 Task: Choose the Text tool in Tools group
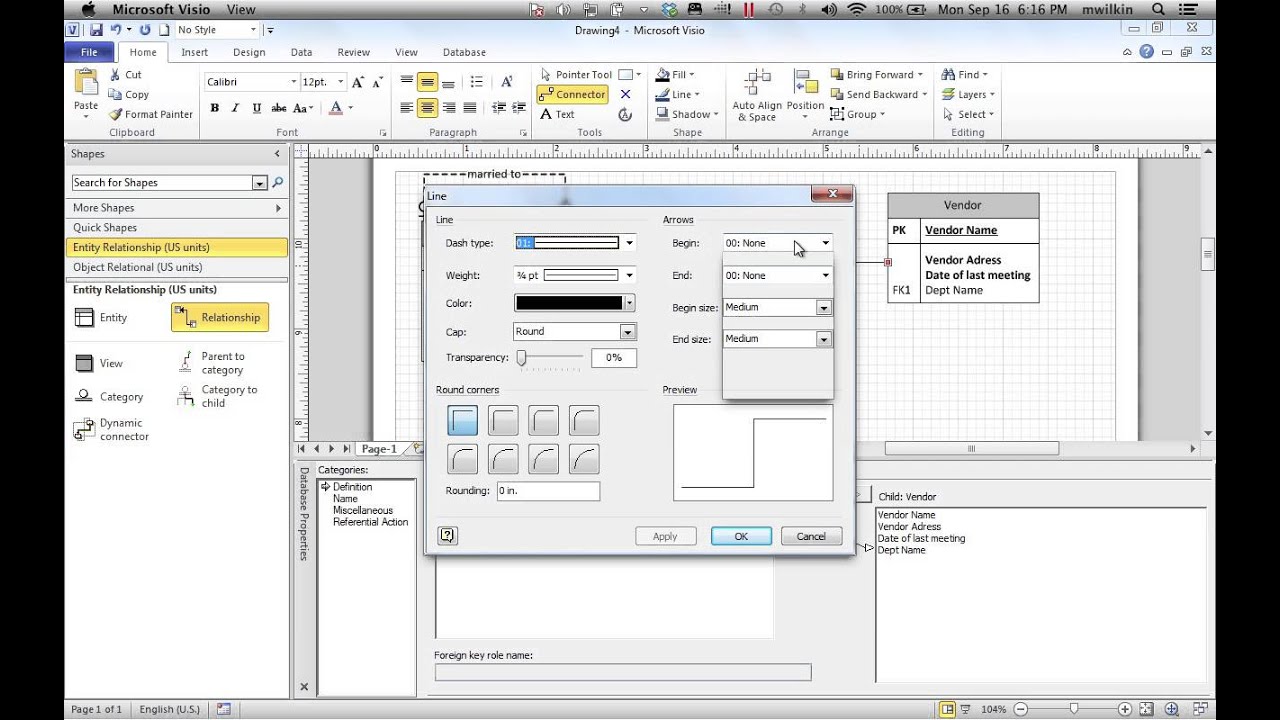557,114
